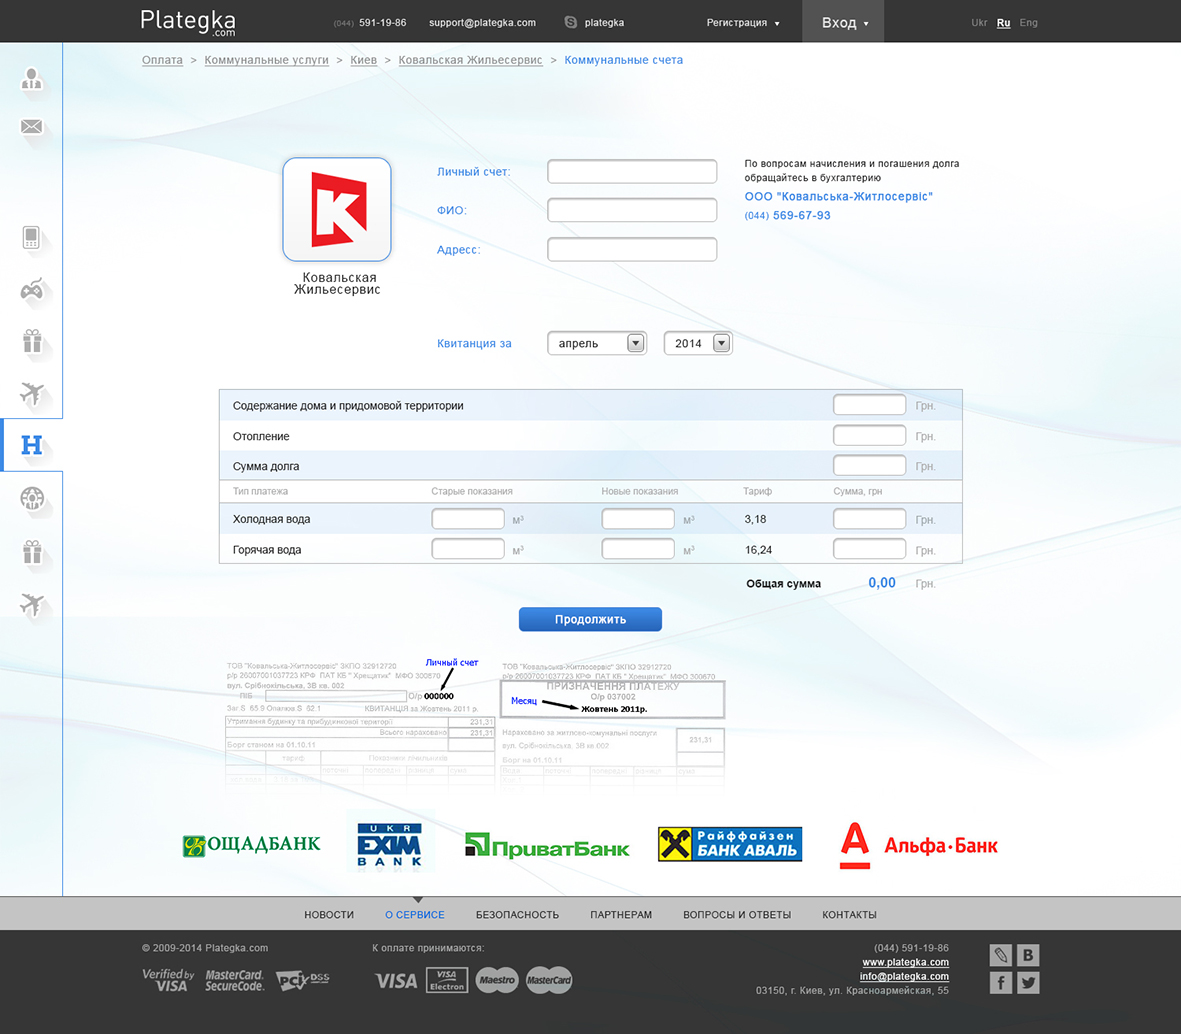The image size is (1181, 1034).
Task: Click the Содержание дома amount field
Action: (x=869, y=405)
